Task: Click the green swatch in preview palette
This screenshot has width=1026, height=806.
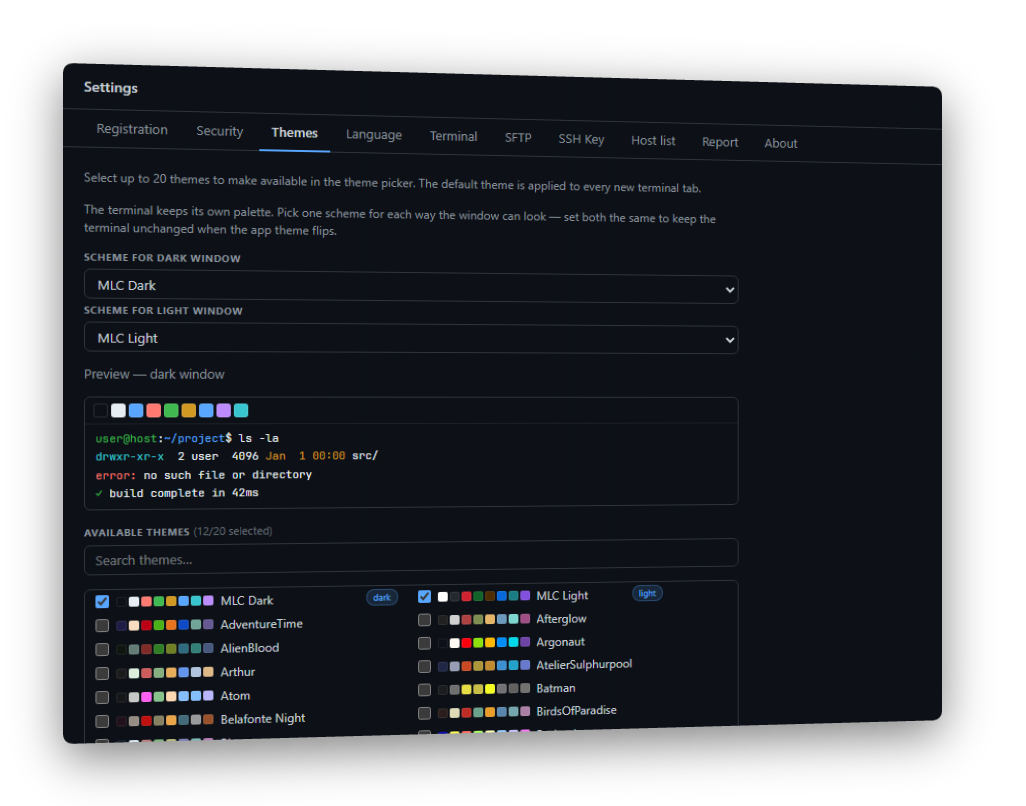Action: click(x=171, y=410)
